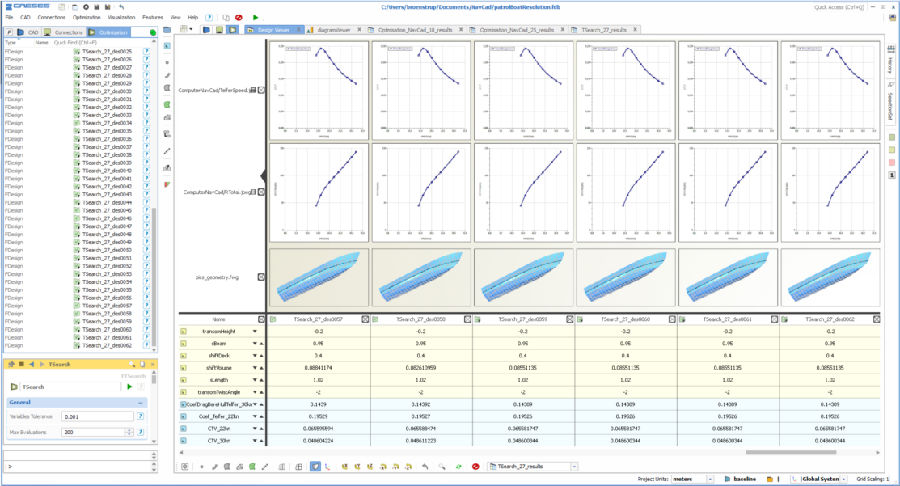This screenshot has width=900, height=486.
Task: Open sort dropdown arrow for sLength row
Action: tap(255, 380)
